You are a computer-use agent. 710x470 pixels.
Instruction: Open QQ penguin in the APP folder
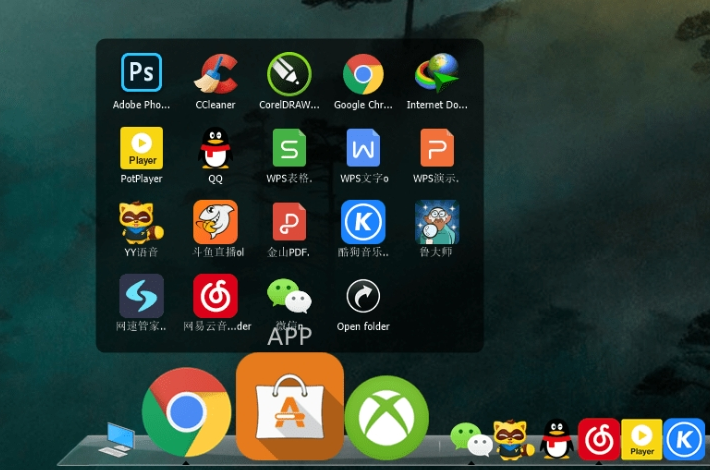pos(216,148)
